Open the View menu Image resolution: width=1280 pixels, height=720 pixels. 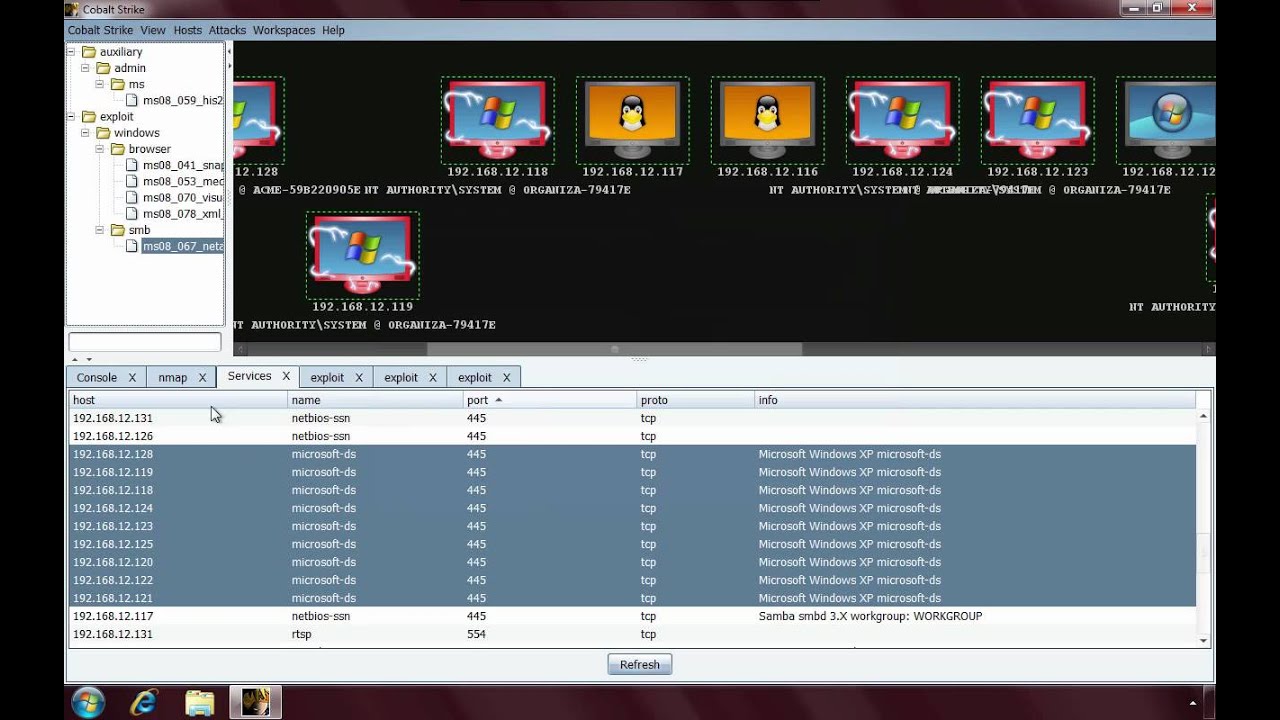[x=153, y=30]
